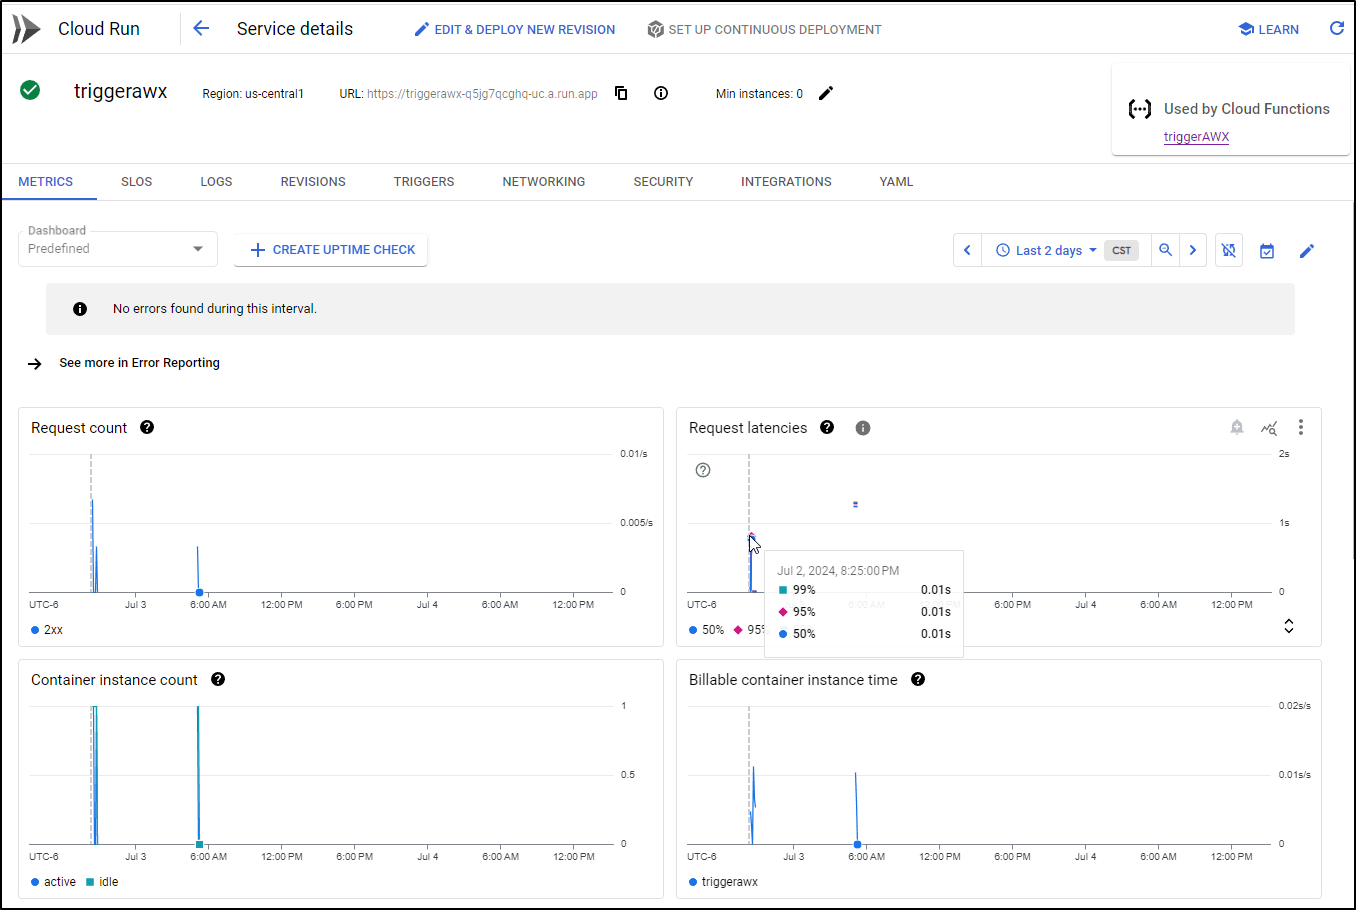Switch to the Logs tab

(x=216, y=182)
